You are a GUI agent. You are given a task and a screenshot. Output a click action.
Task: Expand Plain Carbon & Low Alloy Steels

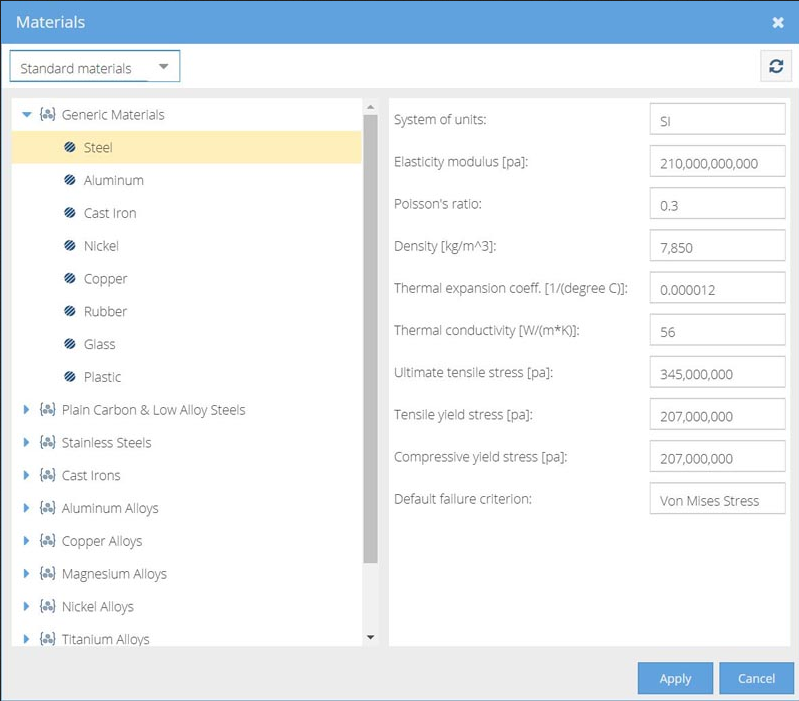click(x=27, y=410)
